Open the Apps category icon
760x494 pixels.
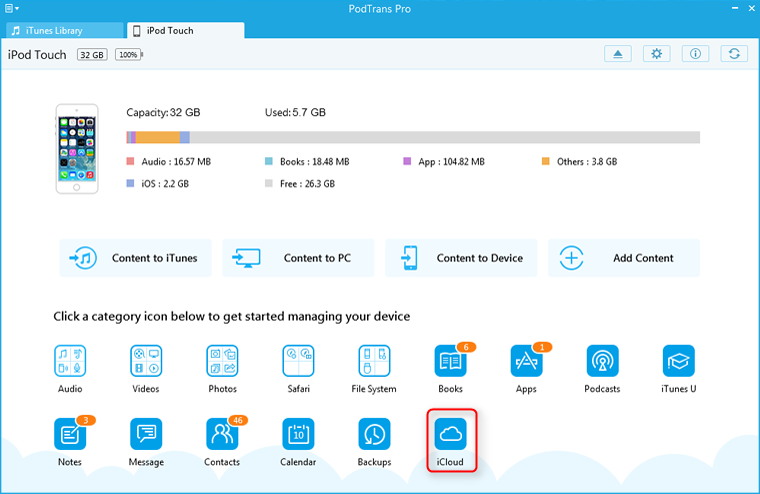click(x=526, y=361)
